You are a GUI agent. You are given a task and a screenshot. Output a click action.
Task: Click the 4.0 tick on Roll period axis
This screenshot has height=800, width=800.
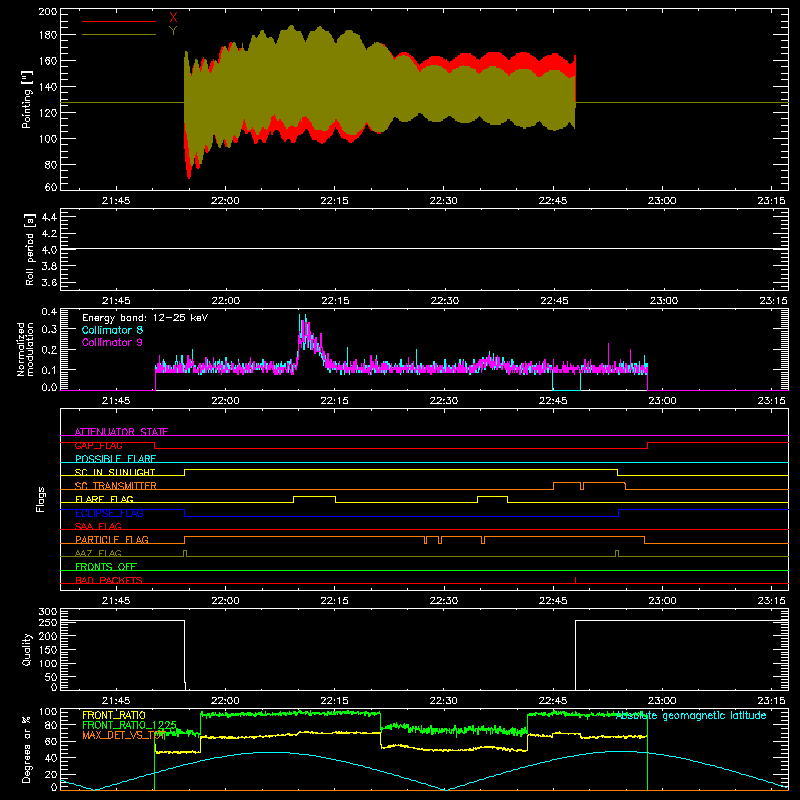(49, 249)
